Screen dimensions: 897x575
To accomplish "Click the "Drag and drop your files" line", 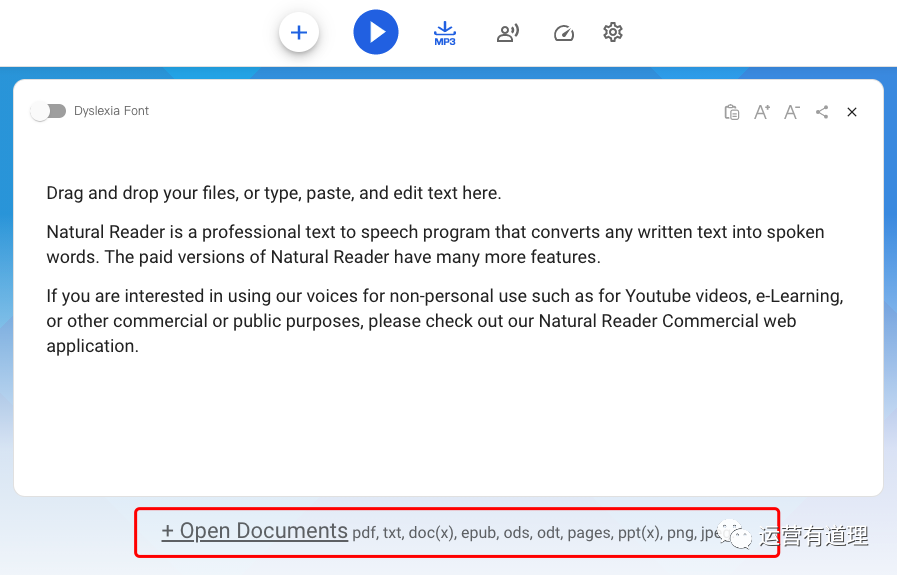I will 274,193.
